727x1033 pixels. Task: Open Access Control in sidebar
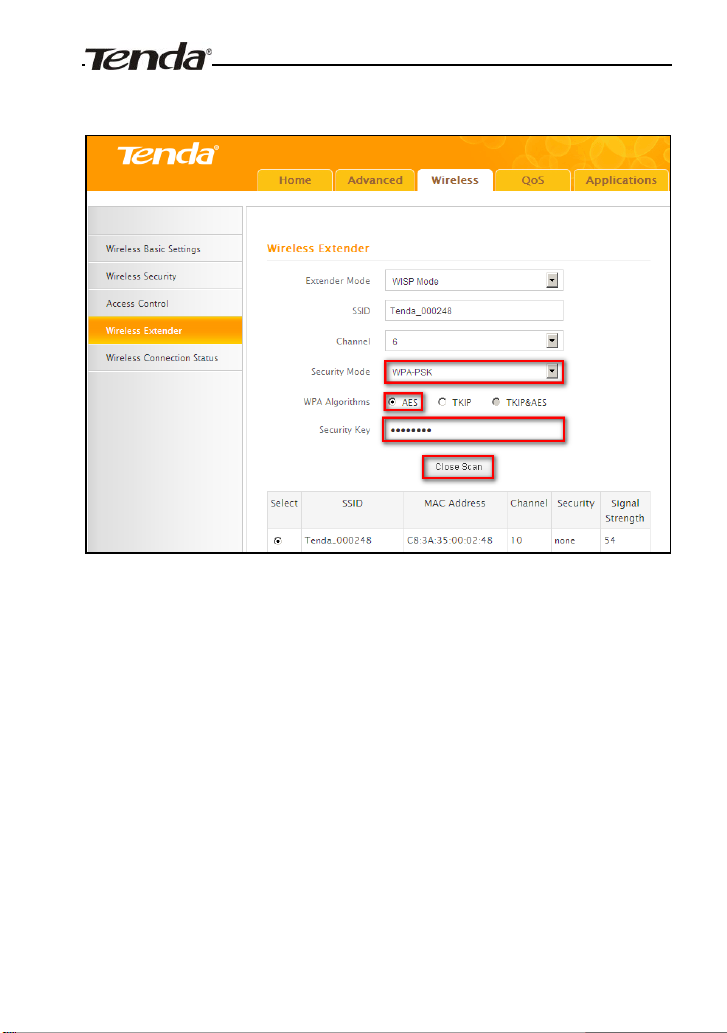pos(165,303)
